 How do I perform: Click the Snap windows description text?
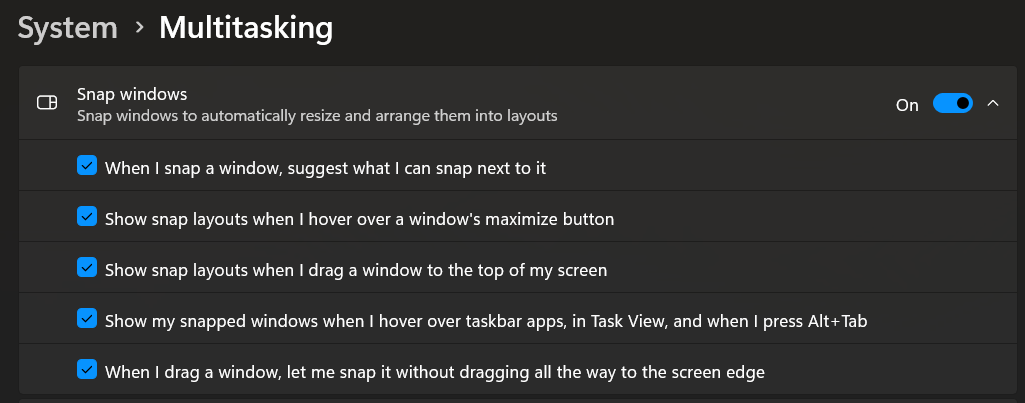click(317, 116)
